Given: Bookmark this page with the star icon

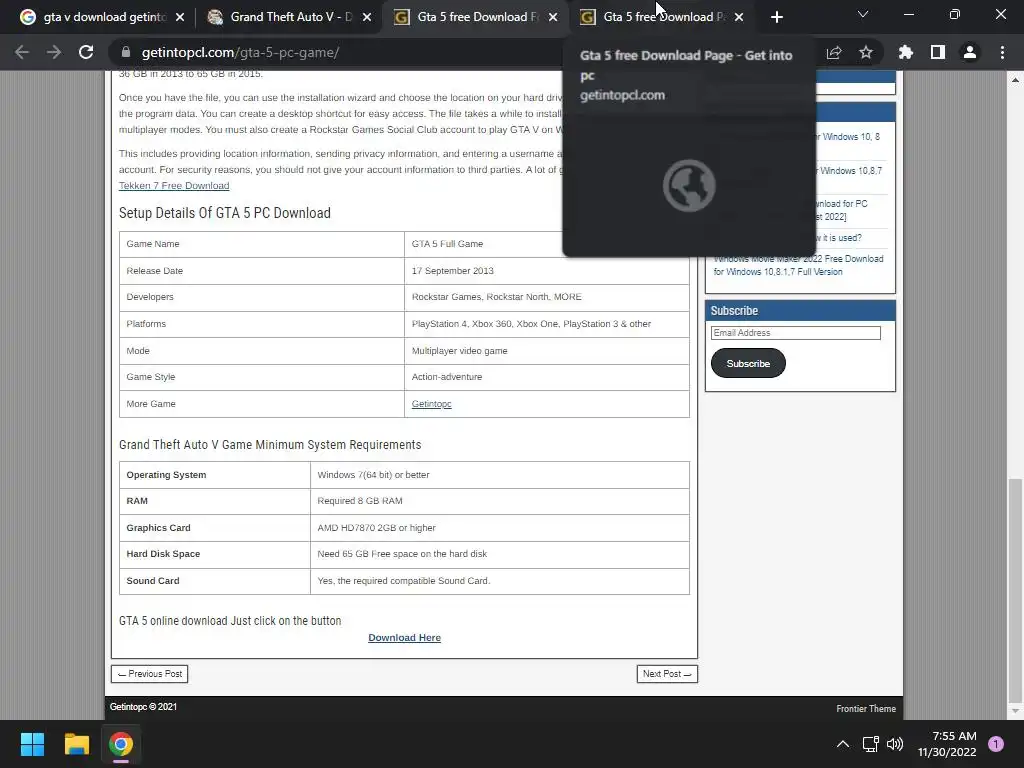Looking at the screenshot, I should coord(866,52).
